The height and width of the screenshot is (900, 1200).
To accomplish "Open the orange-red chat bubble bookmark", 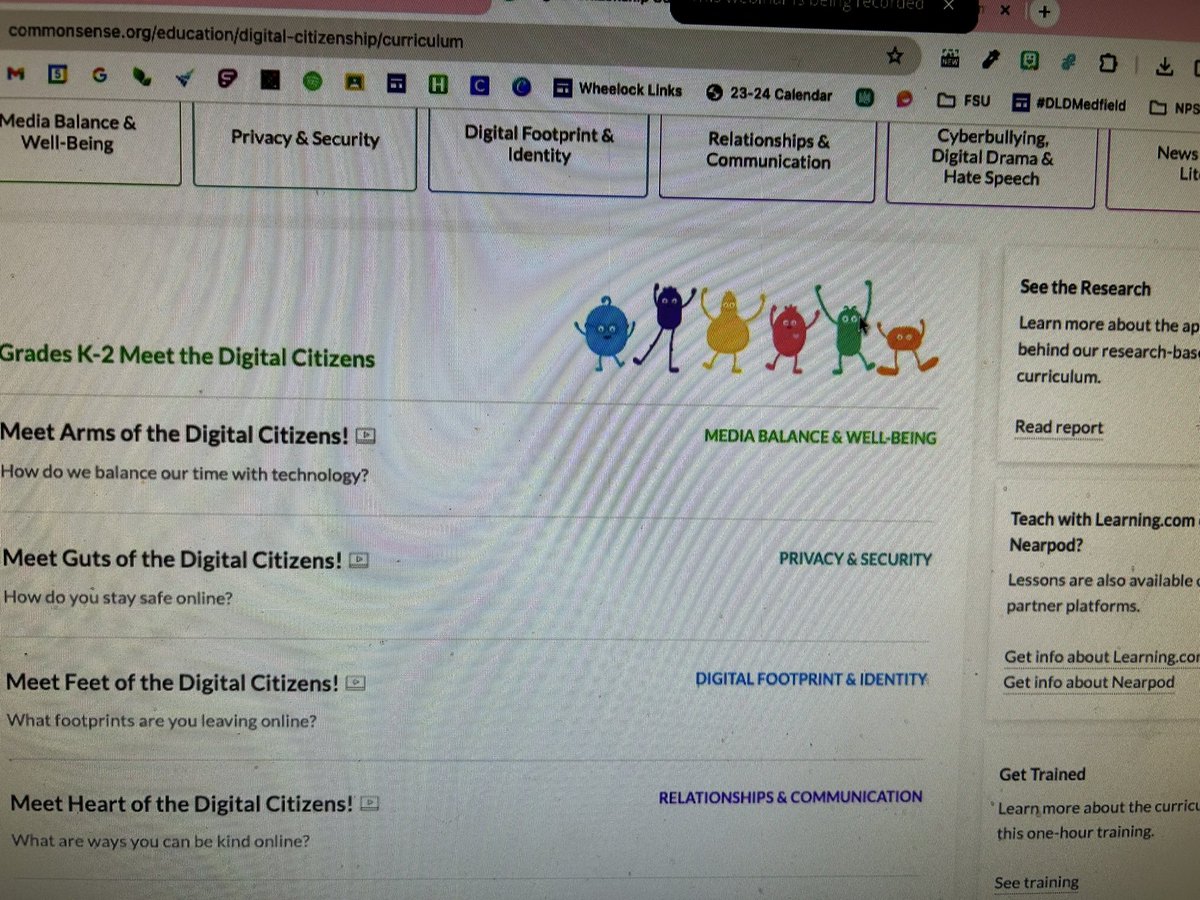I will tap(905, 99).
